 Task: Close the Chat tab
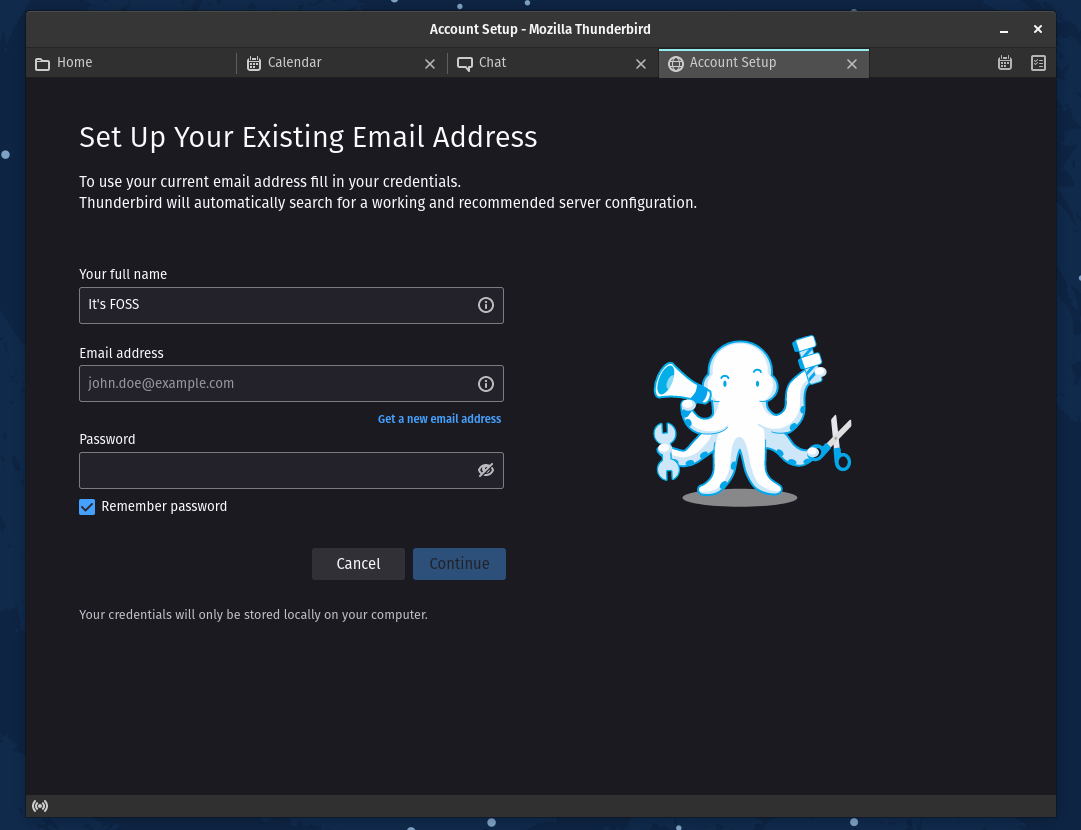[x=641, y=64]
